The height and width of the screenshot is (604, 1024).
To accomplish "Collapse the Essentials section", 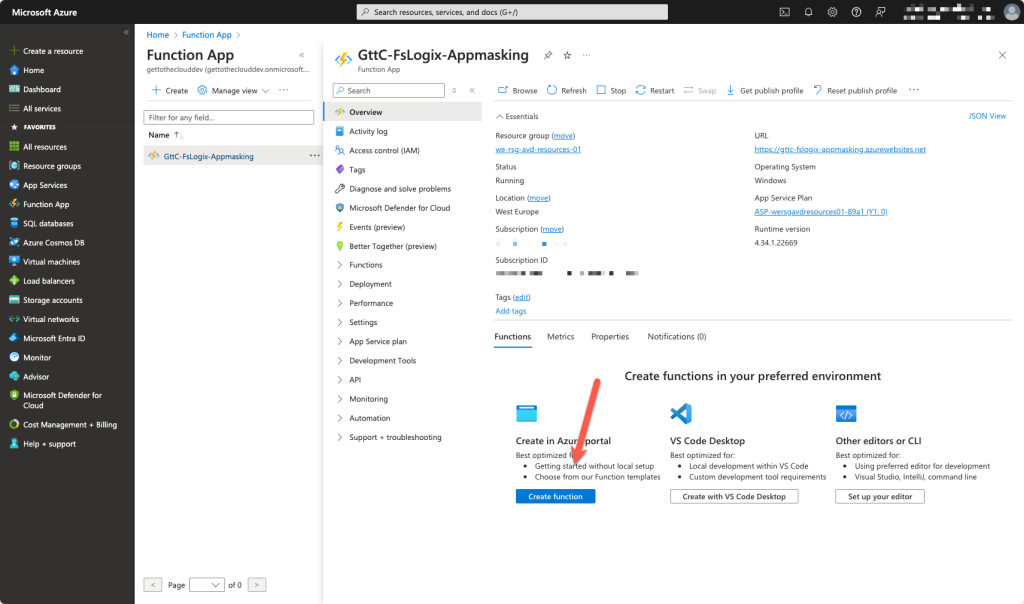I will (517, 116).
